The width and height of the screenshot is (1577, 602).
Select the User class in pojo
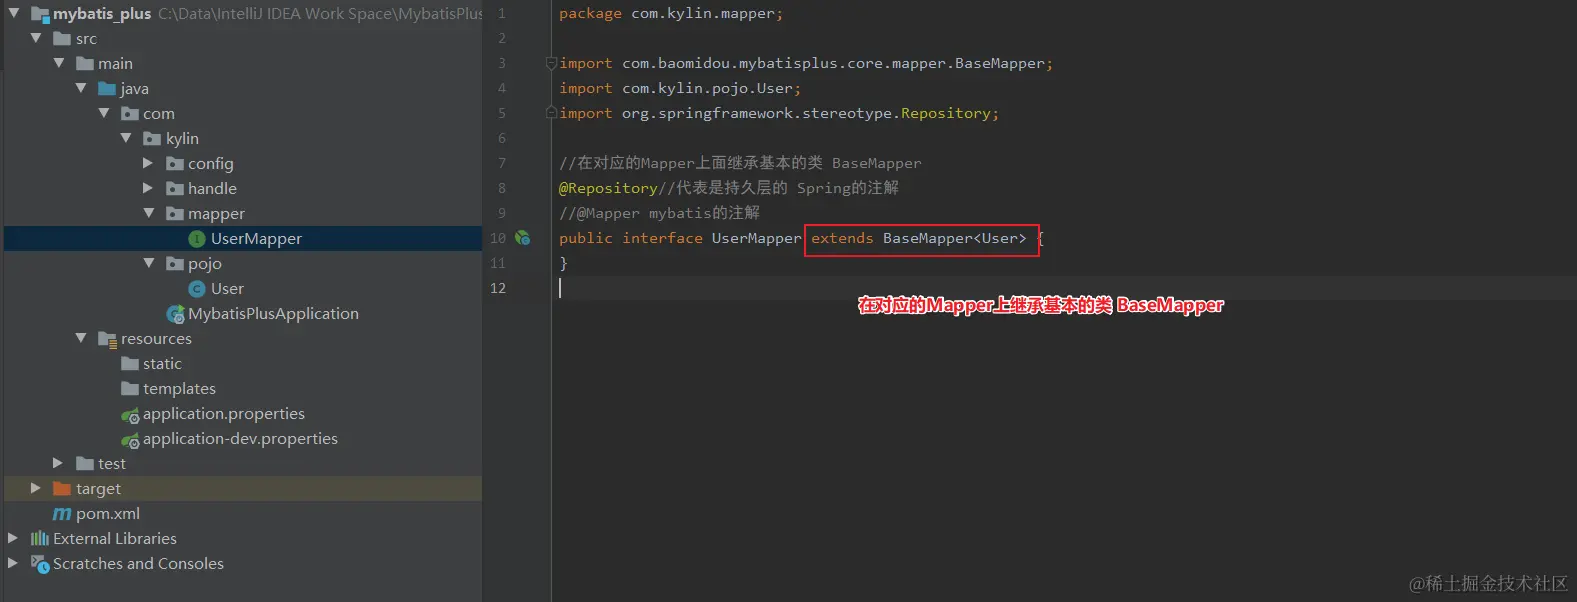[x=227, y=288]
